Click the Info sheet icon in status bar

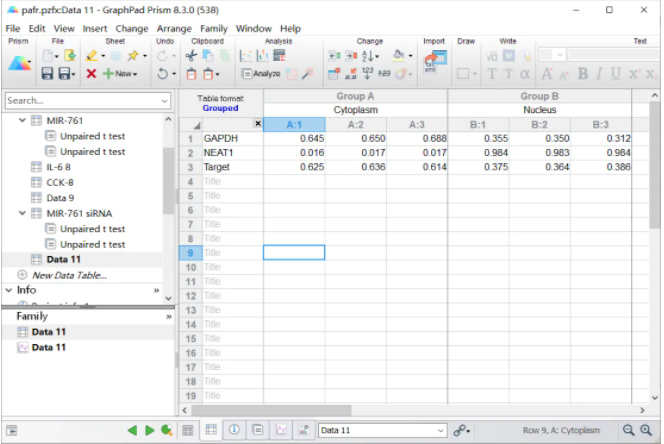[234, 430]
